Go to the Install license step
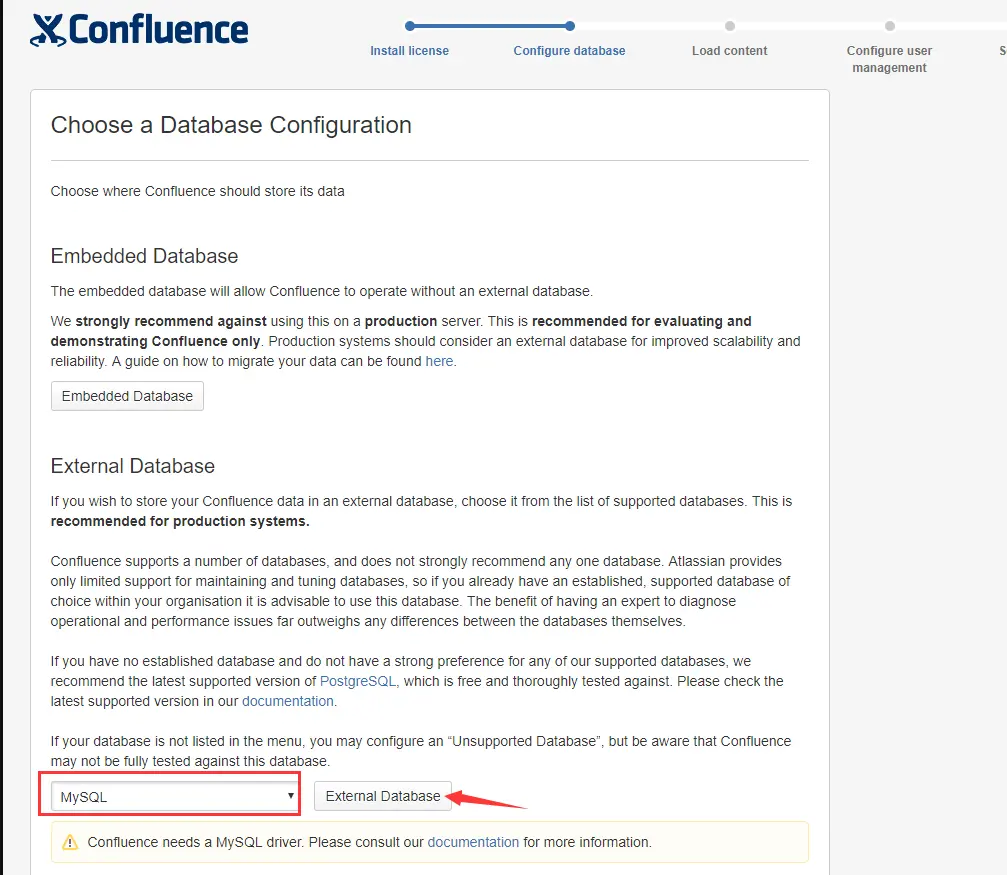Image resolution: width=1007 pixels, height=875 pixels. coord(409,51)
